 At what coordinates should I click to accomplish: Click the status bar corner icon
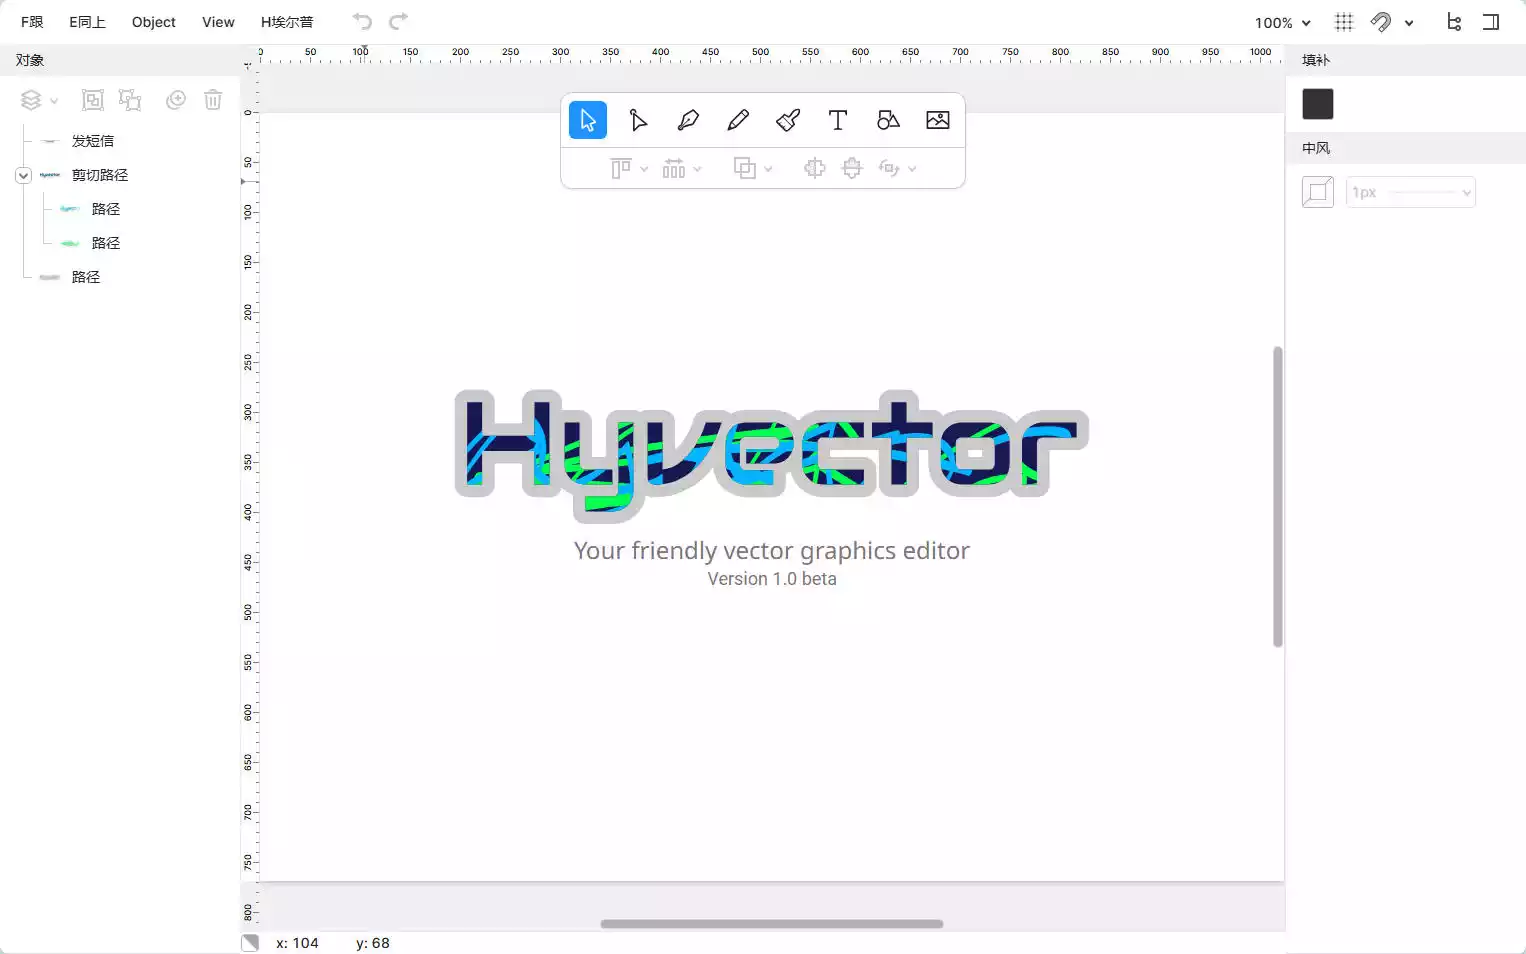point(250,942)
